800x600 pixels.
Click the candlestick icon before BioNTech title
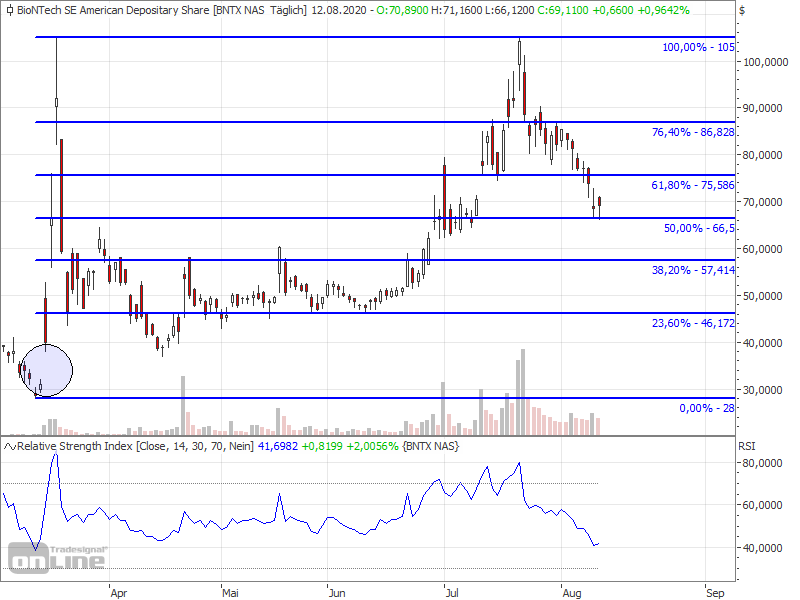(x=10, y=10)
